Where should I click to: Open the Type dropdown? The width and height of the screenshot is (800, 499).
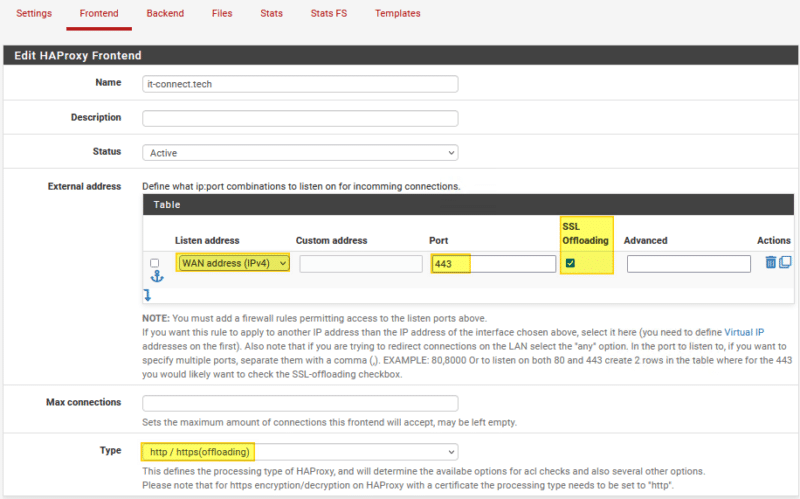[300, 452]
